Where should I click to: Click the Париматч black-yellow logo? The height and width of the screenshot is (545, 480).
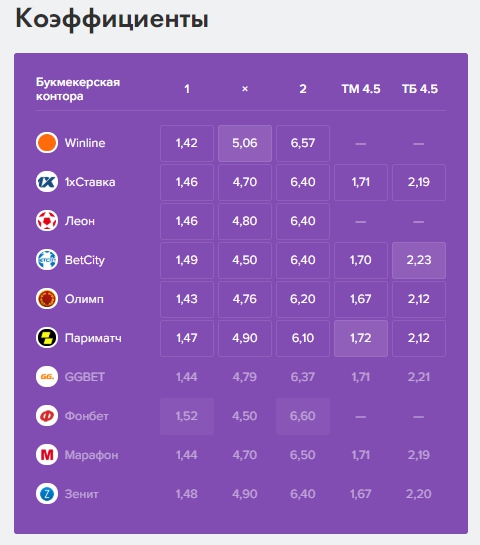(x=47, y=337)
